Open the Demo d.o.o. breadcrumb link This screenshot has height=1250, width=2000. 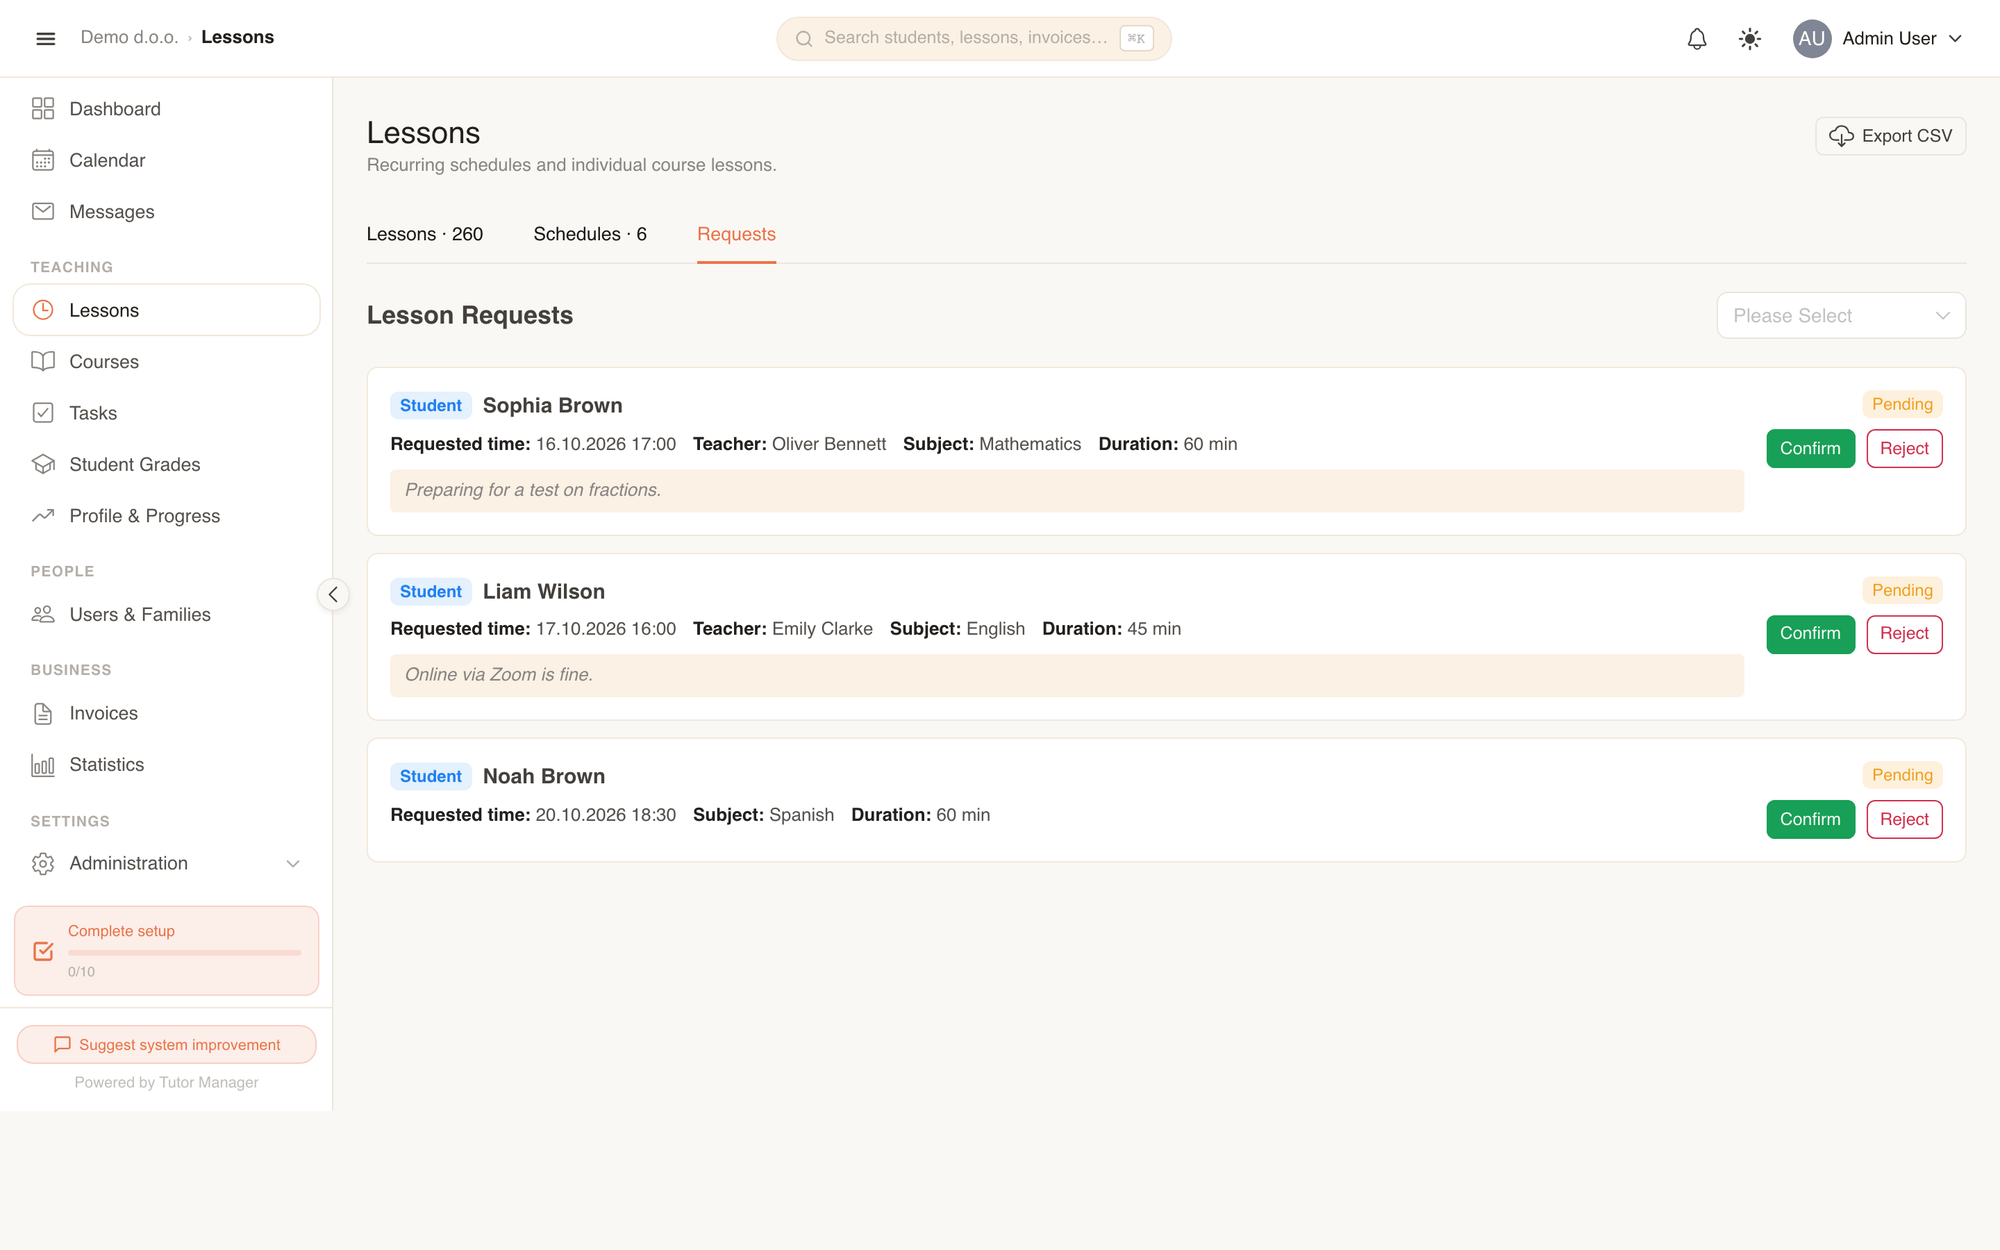[x=129, y=37]
